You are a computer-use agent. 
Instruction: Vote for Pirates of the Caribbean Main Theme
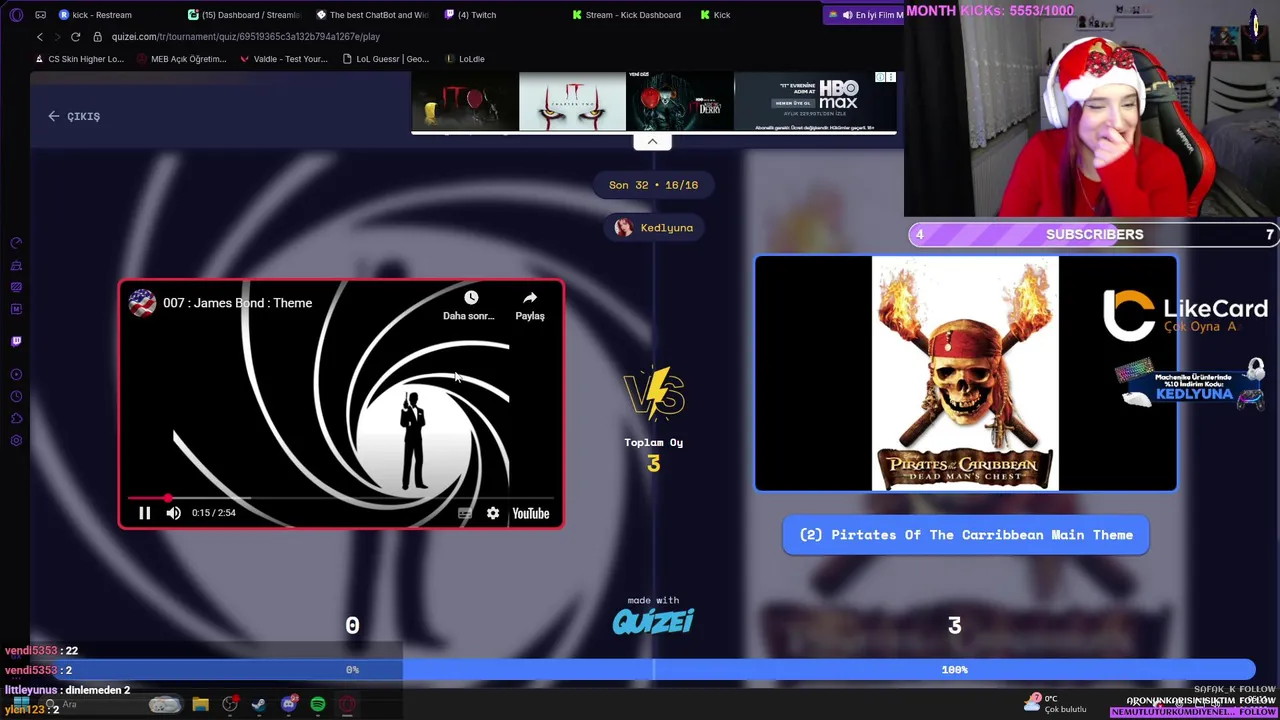[966, 535]
